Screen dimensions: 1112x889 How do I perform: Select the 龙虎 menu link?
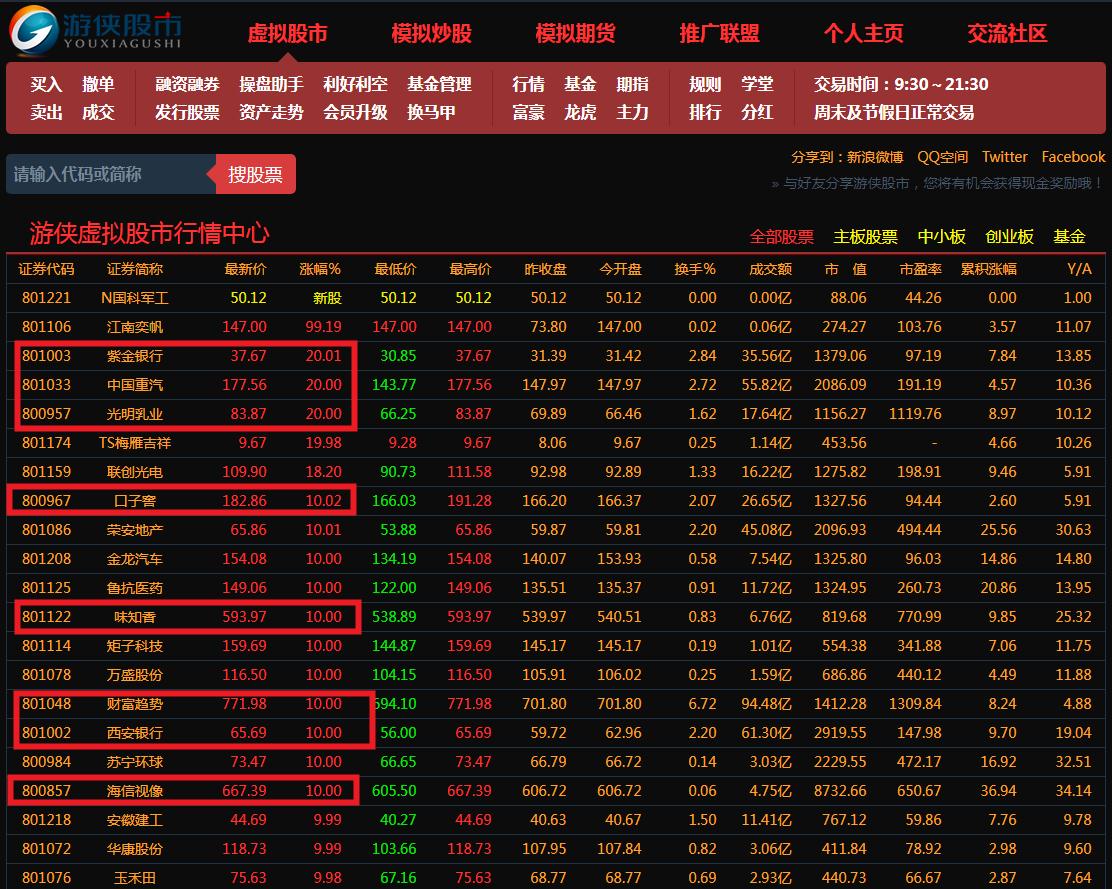click(580, 112)
